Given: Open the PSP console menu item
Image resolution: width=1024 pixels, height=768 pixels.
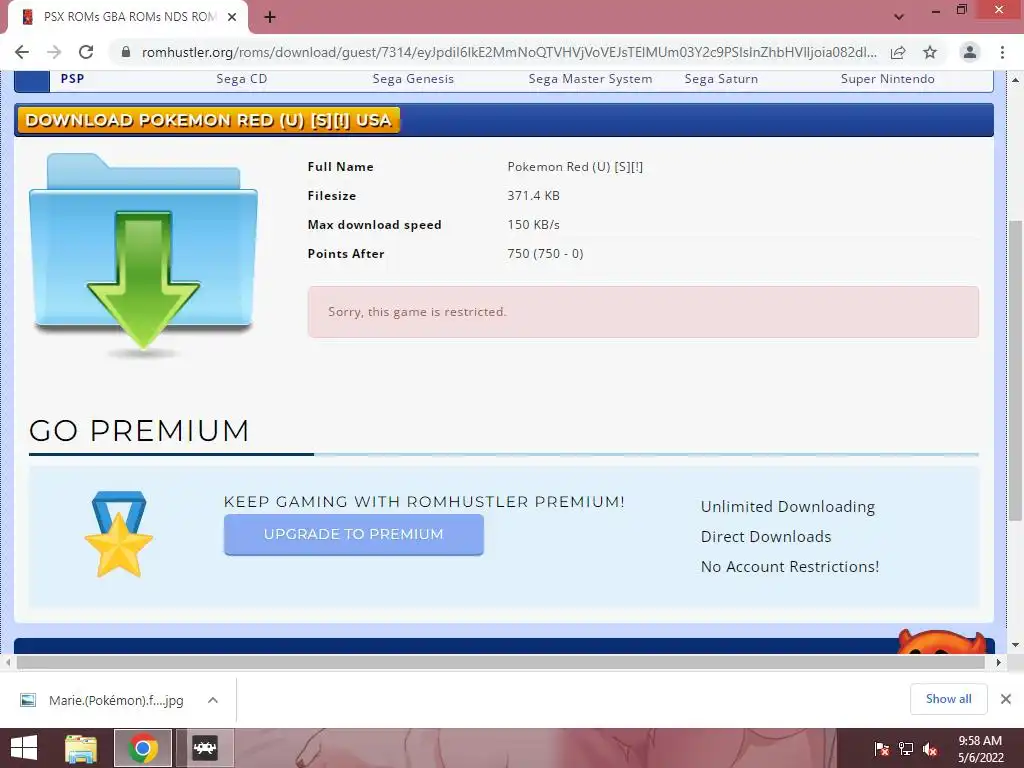Looking at the screenshot, I should [x=72, y=79].
